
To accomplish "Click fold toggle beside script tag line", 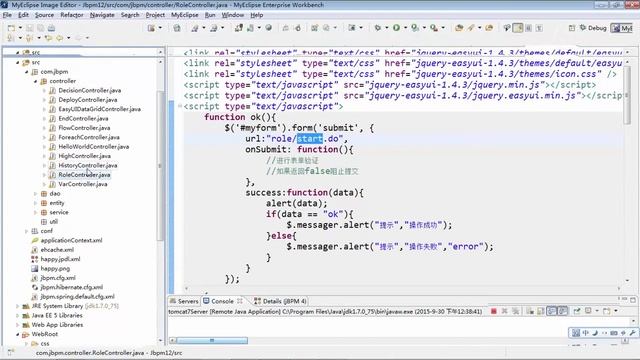I will click(x=179, y=106).
